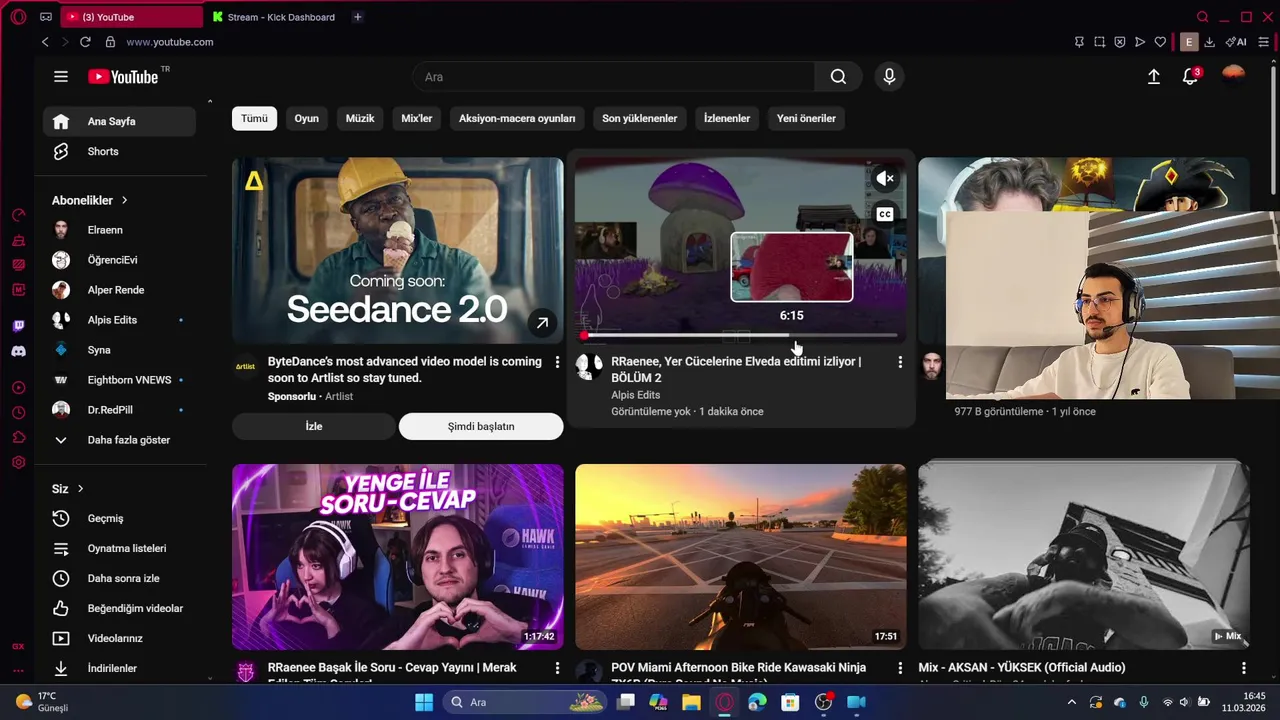Click the YouTube logo
Viewport: 1280px width, 720px height.
(124, 77)
